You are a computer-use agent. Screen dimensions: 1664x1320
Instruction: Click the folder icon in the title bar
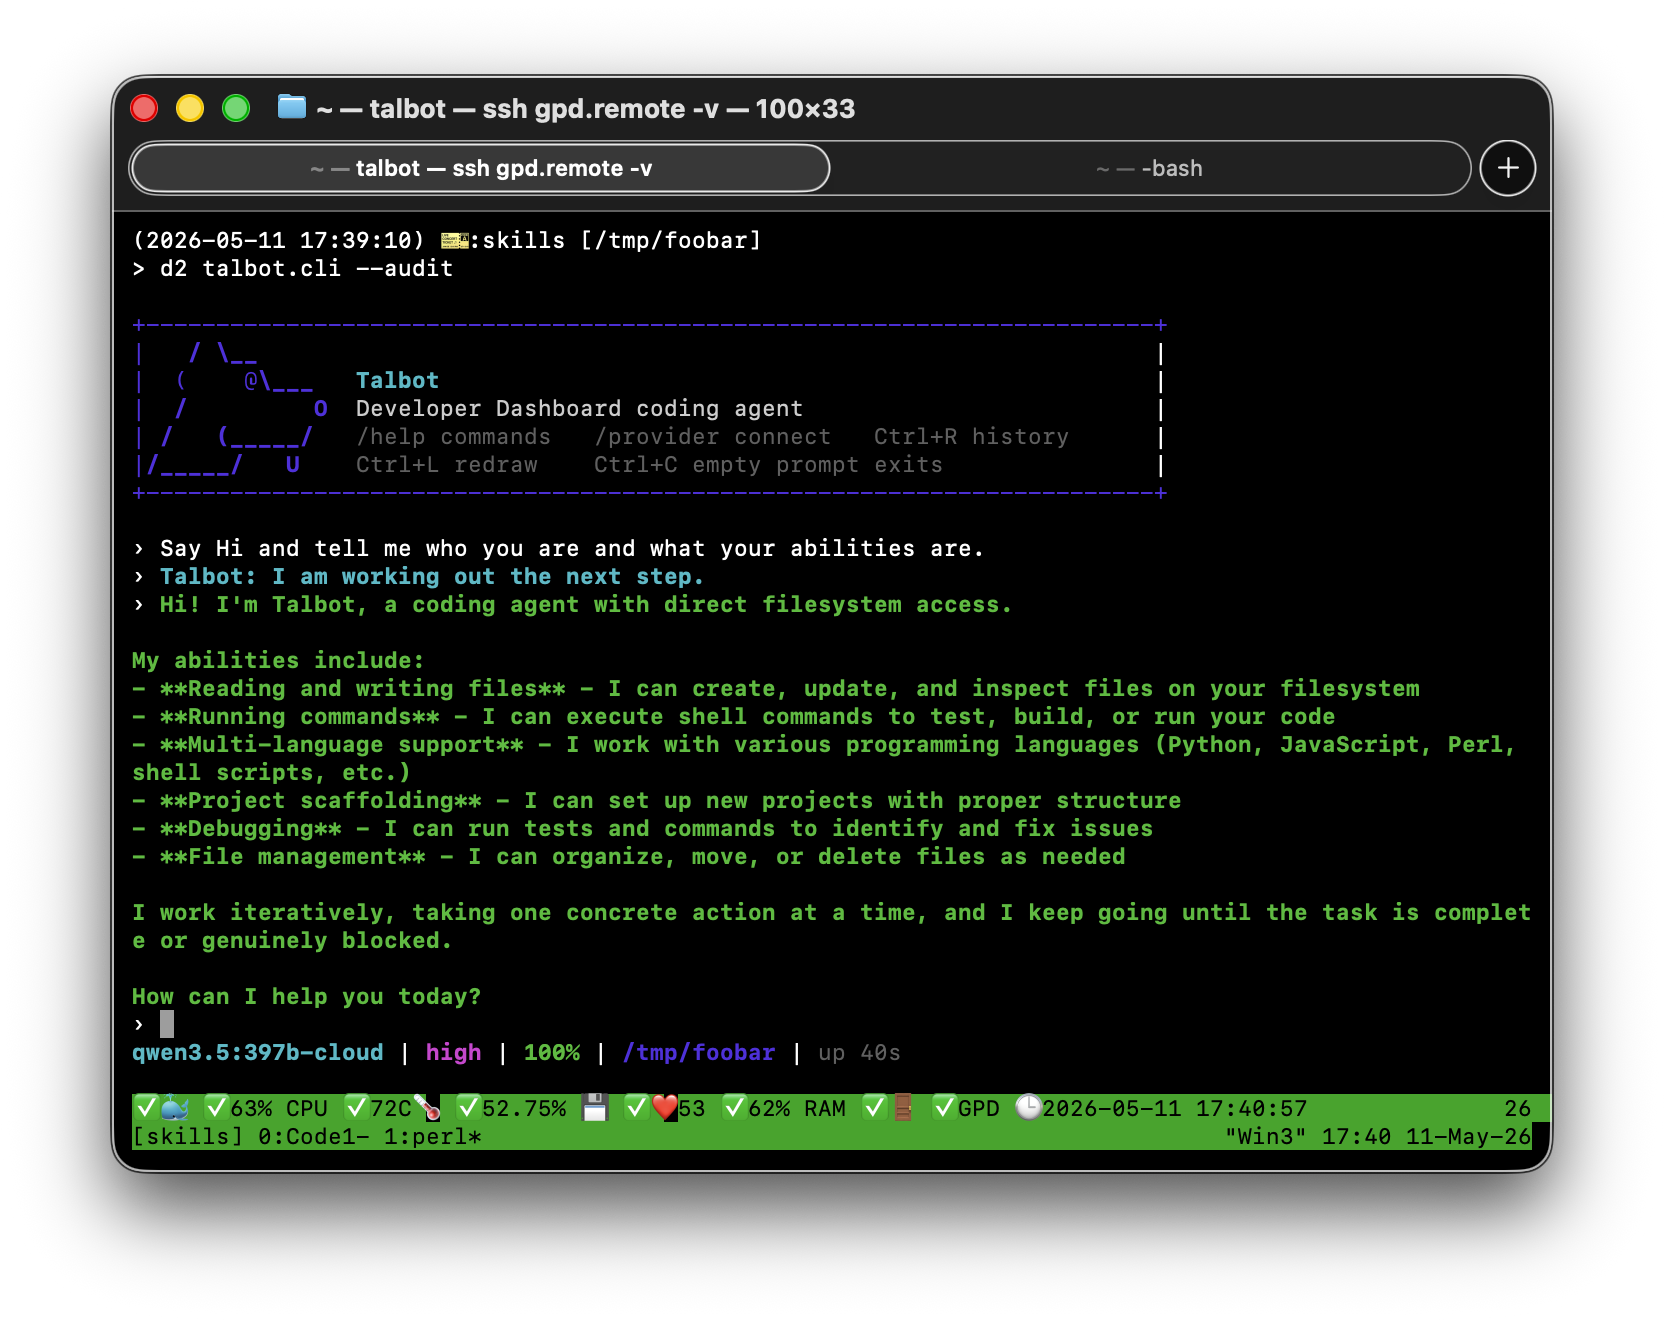click(291, 106)
